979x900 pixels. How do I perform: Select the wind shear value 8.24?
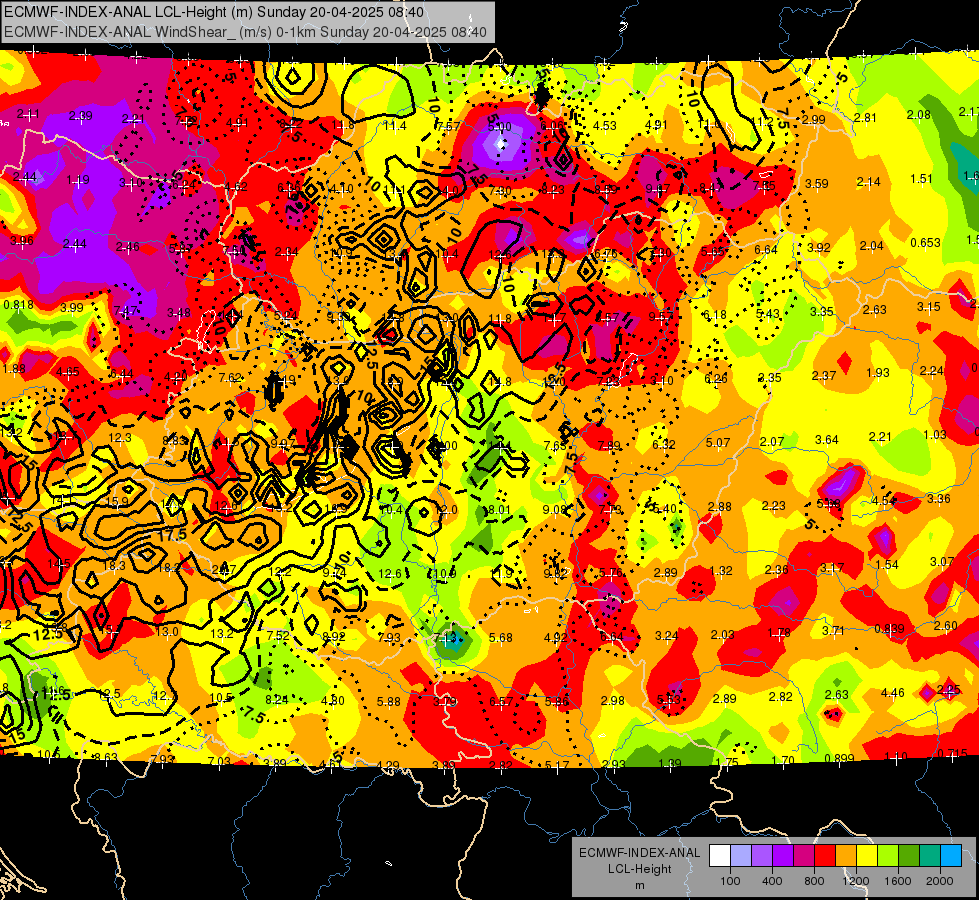click(x=277, y=700)
